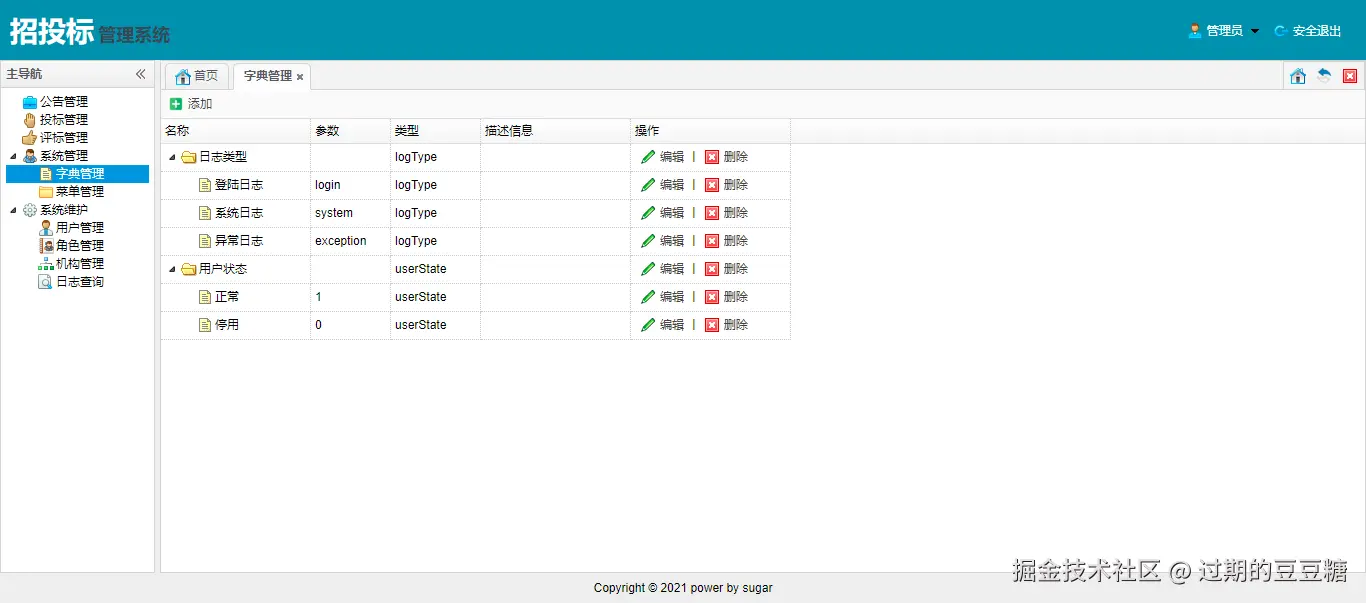Viewport: 1366px width, 603px height.
Task: Click the 机构管理 org-chart icon
Action: [46, 264]
